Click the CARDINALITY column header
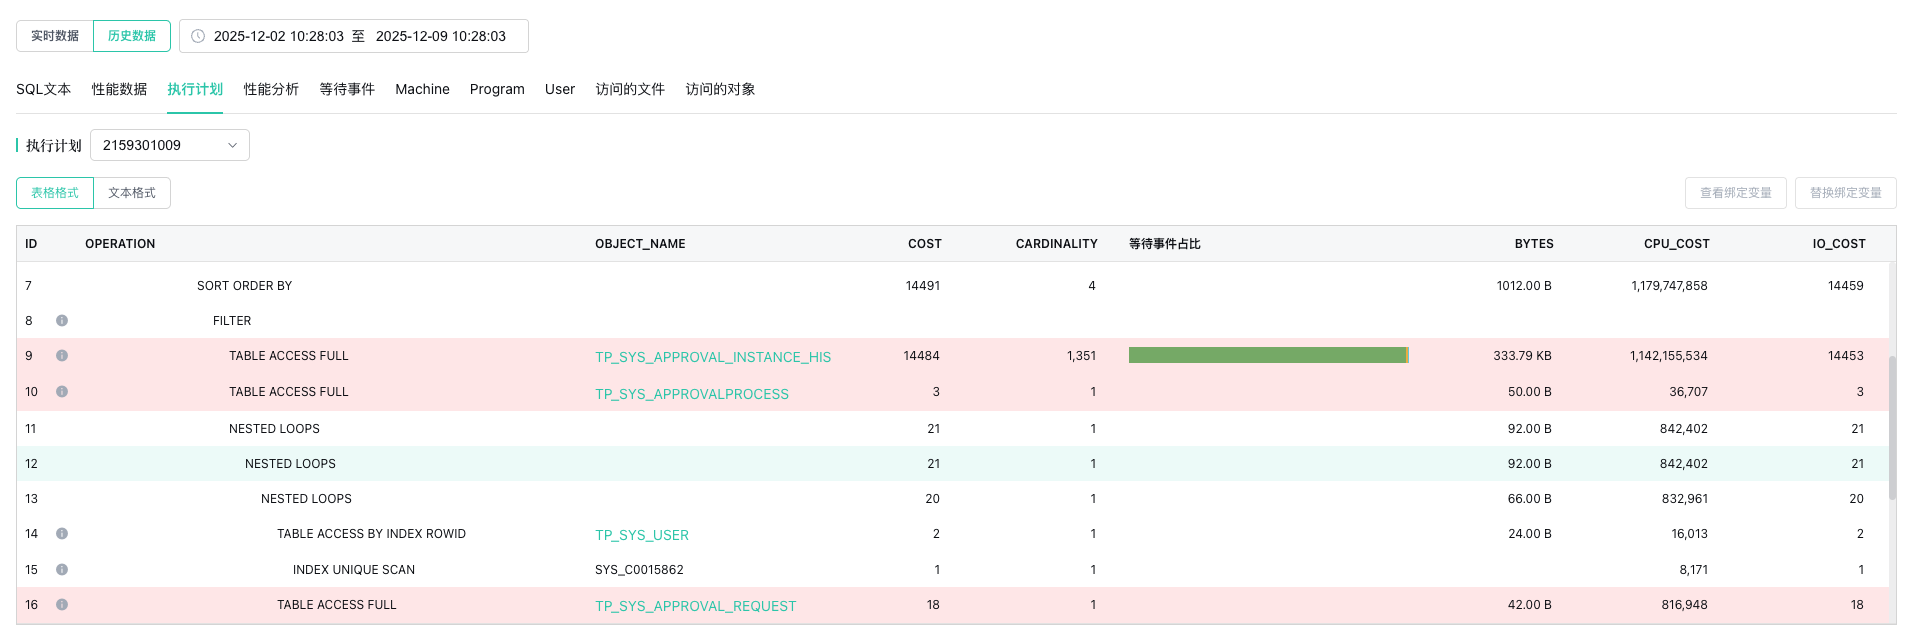 [x=1057, y=244]
